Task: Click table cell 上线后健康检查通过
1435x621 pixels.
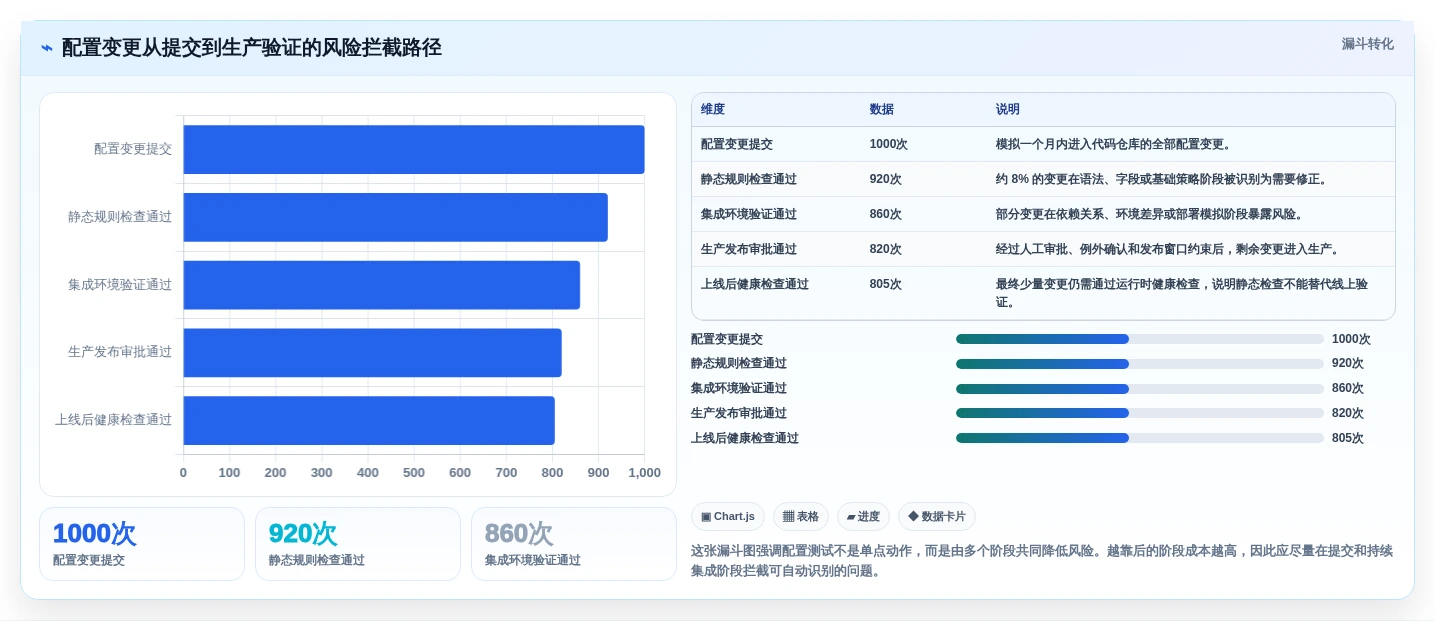Action: click(x=755, y=284)
